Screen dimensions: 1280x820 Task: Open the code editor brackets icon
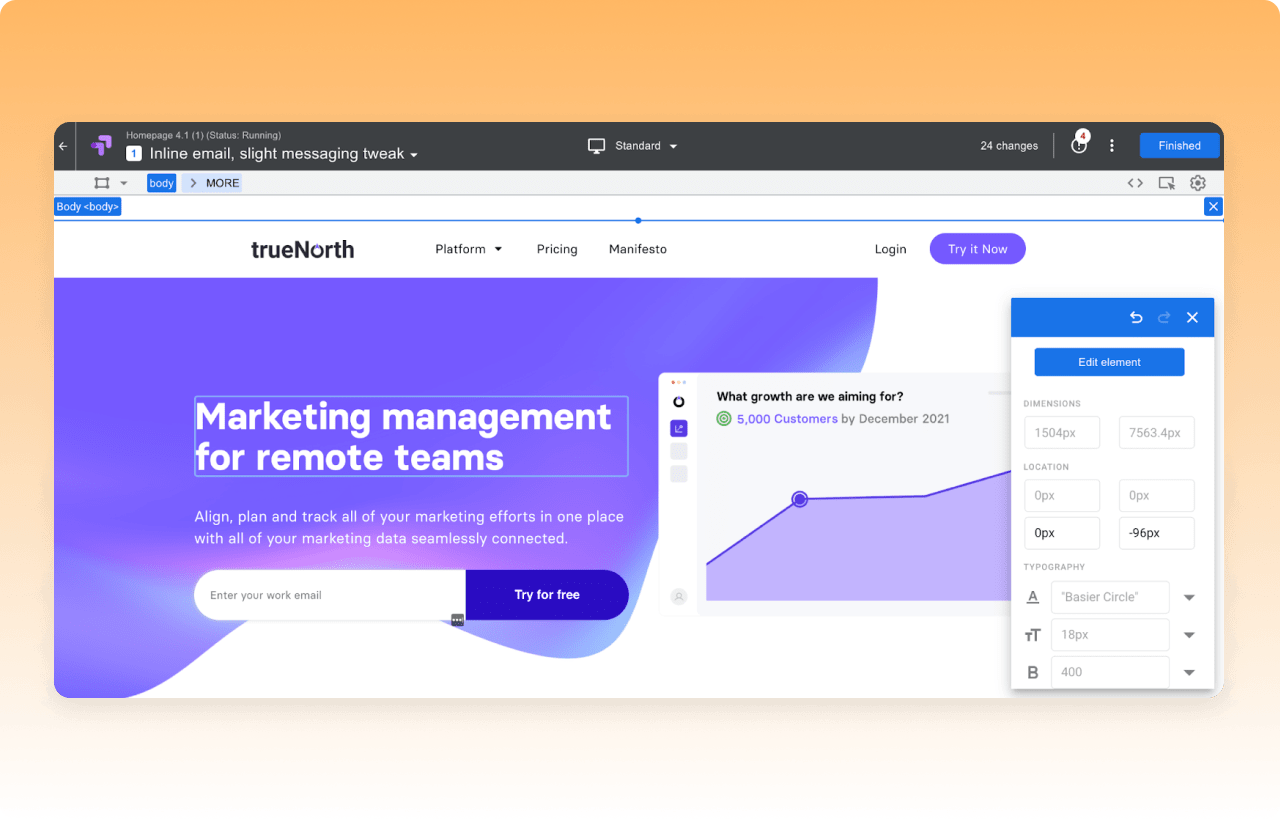tap(1135, 183)
